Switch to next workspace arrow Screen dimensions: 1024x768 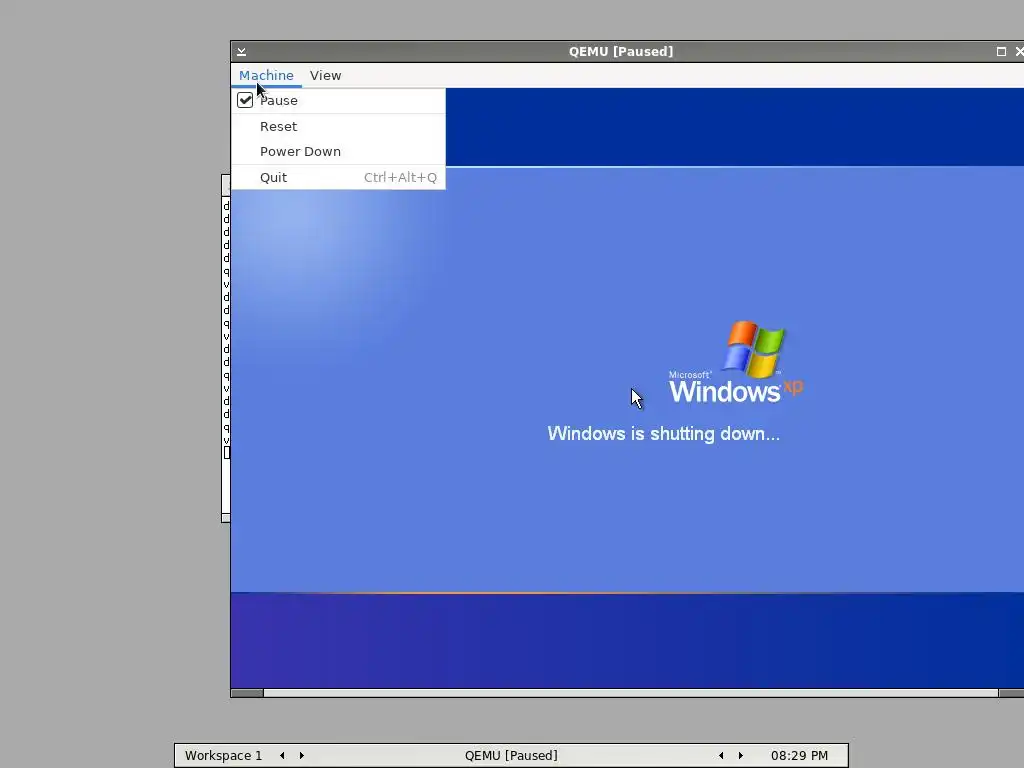(302, 756)
